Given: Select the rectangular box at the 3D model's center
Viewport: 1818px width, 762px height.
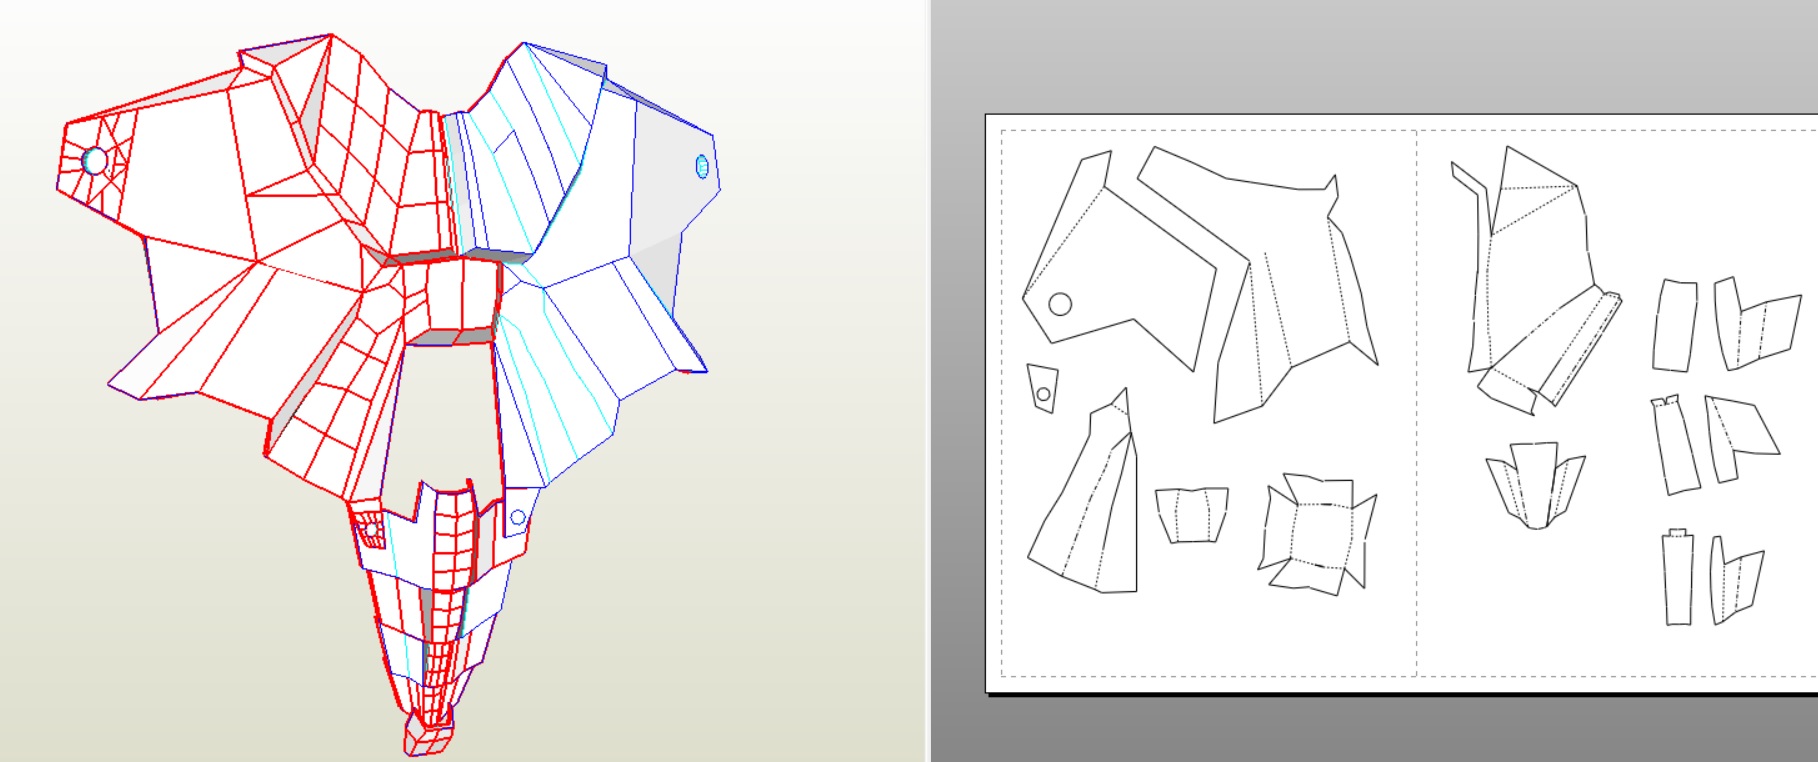Looking at the screenshot, I should pyautogui.click(x=451, y=300).
